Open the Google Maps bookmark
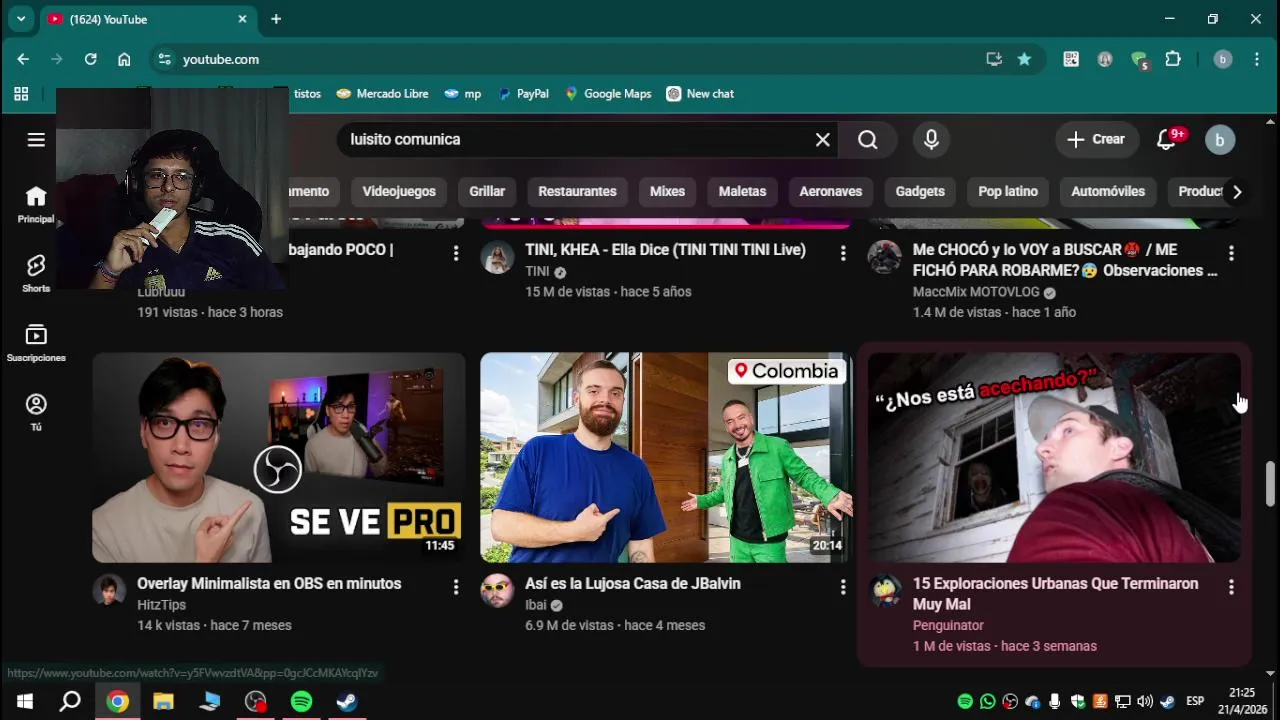 pyautogui.click(x=608, y=94)
